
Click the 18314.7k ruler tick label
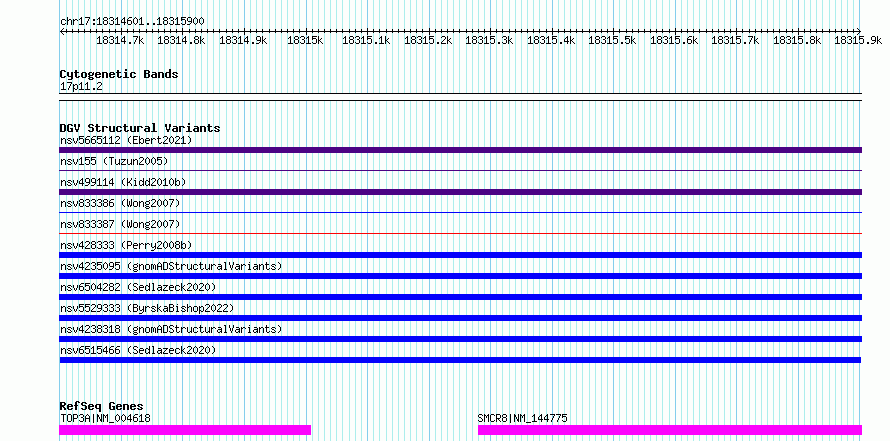point(120,40)
